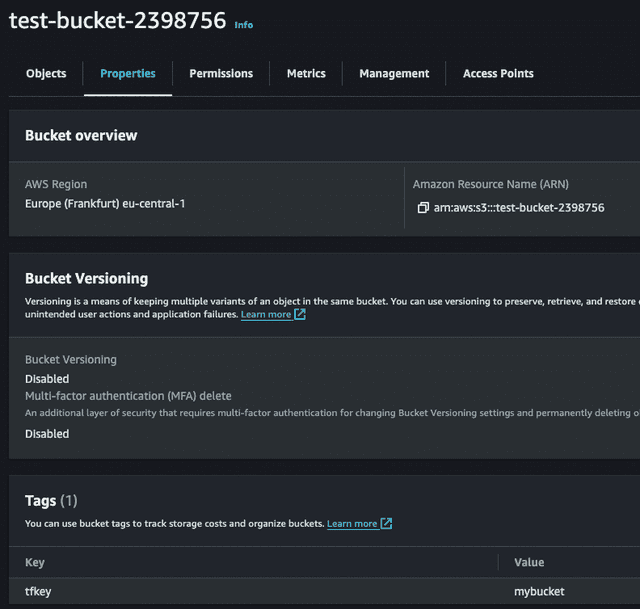Click the Key column header
Viewport: 640px width, 609px height.
tap(35, 563)
